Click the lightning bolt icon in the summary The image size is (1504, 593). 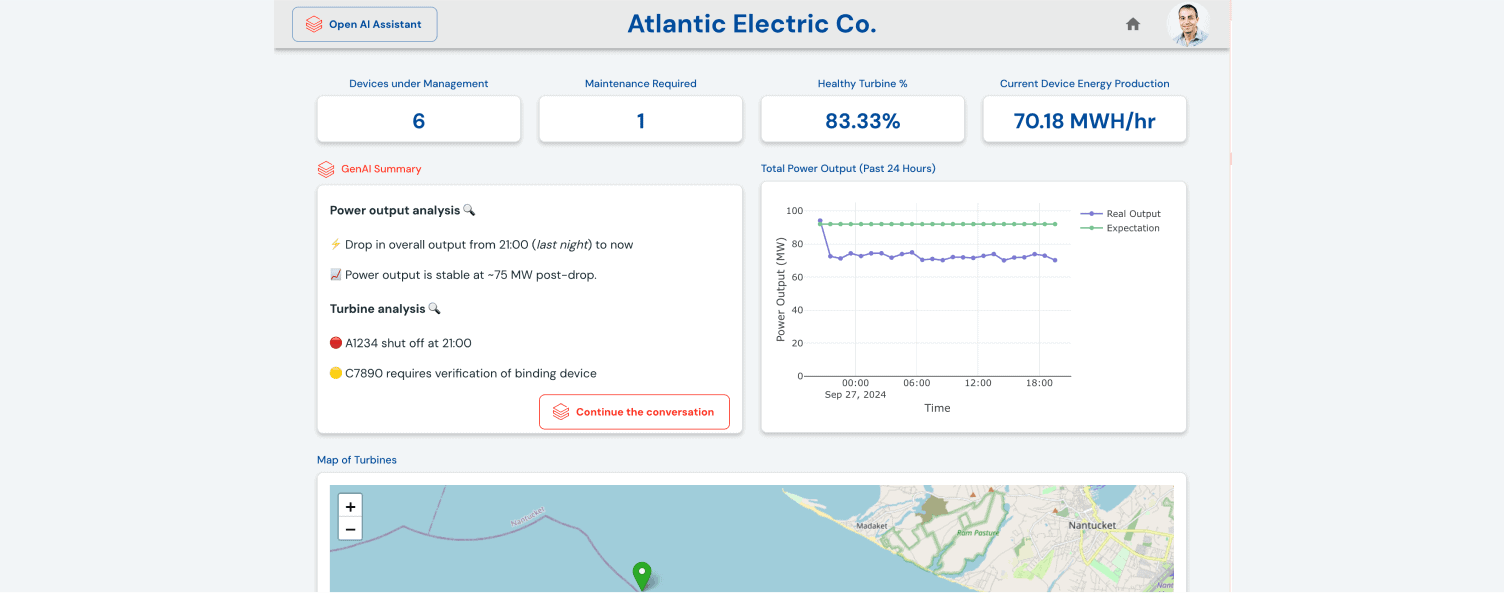click(x=334, y=244)
